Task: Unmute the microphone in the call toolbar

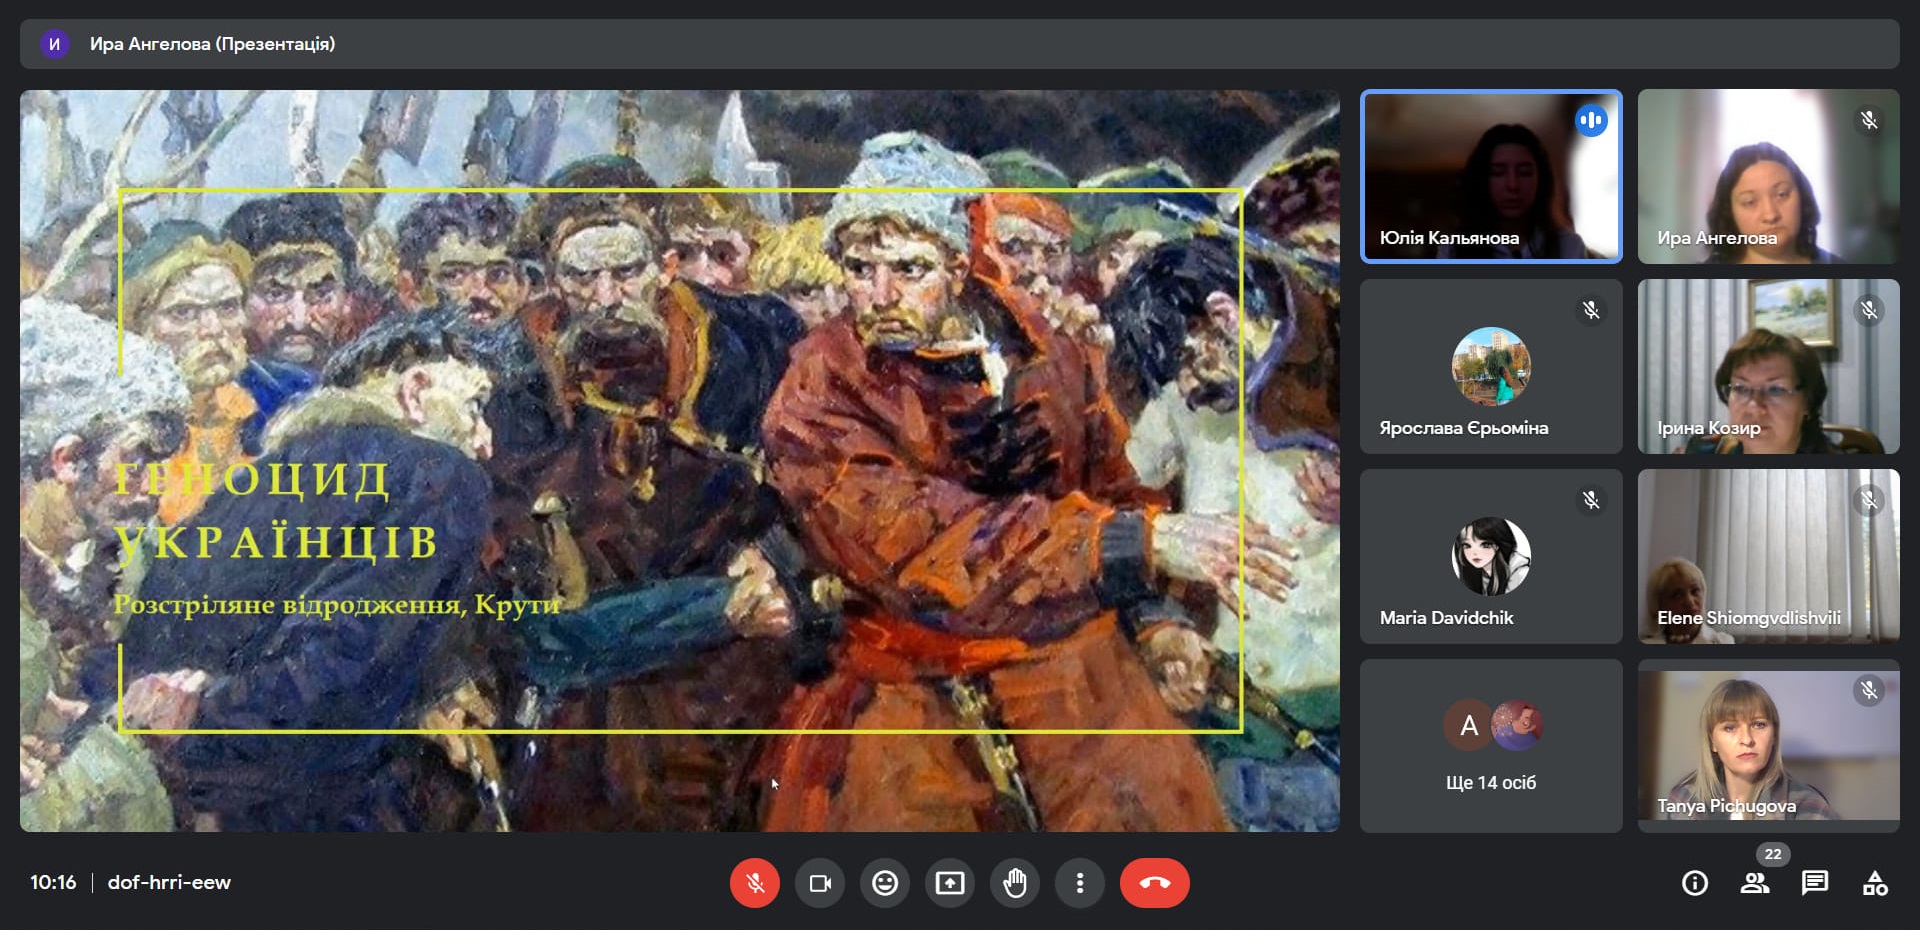Action: 755,883
